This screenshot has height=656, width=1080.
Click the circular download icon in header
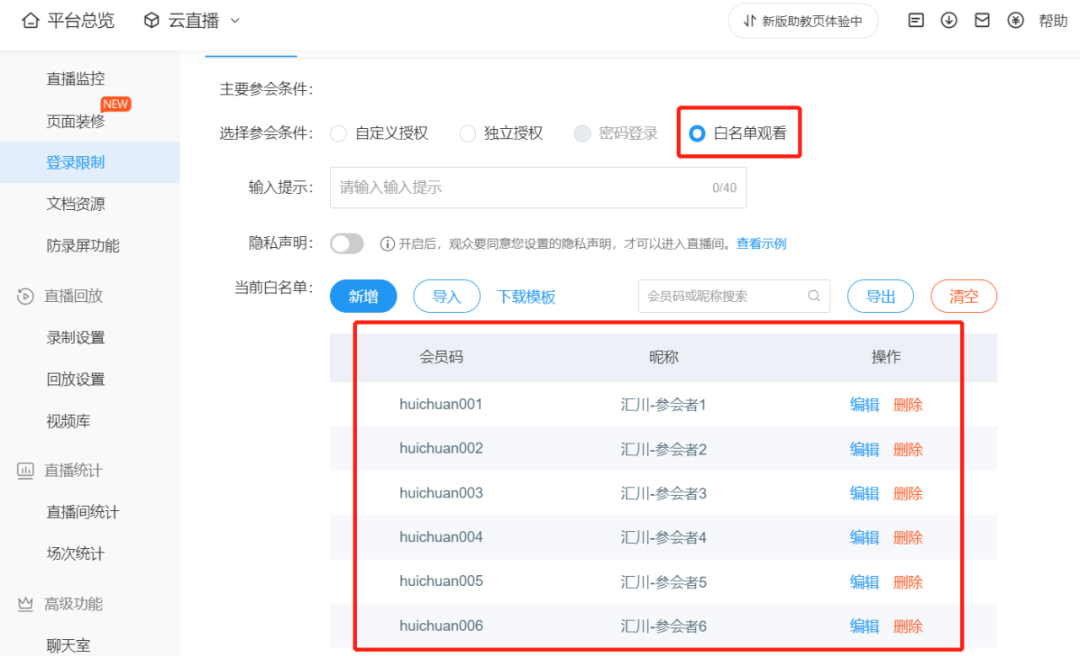949,19
